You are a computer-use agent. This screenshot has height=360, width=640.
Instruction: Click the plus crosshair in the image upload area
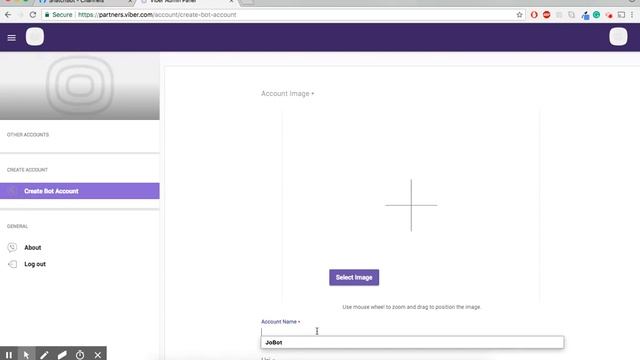point(411,205)
